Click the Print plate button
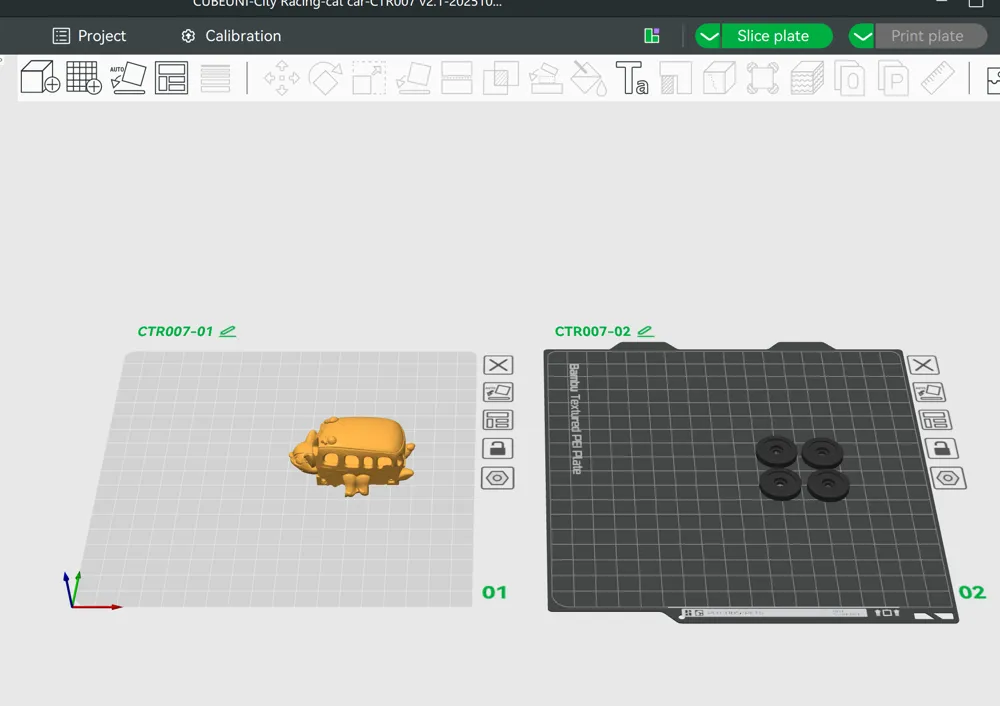 [x=930, y=36]
